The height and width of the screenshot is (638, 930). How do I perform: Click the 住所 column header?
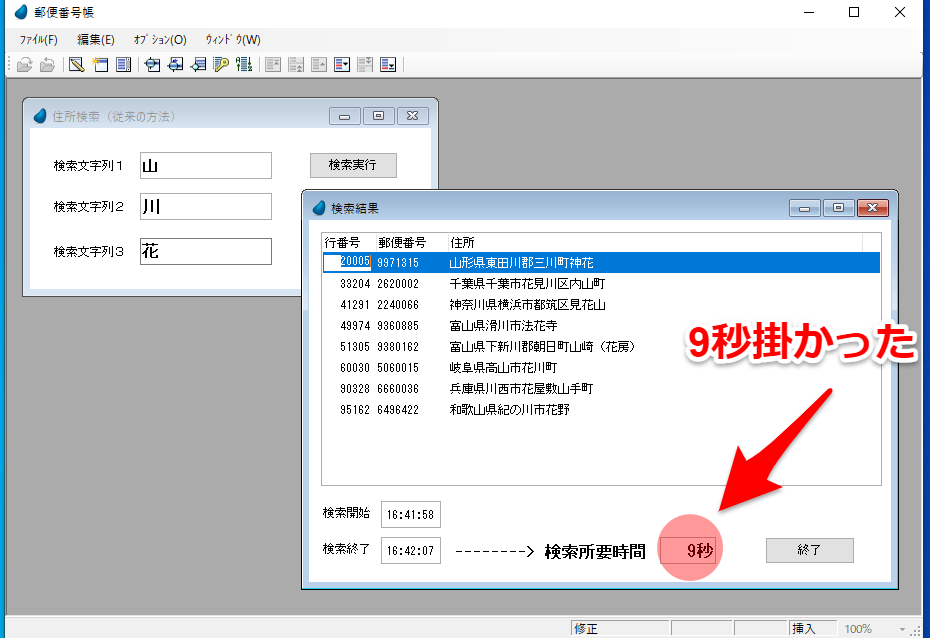[x=463, y=242]
